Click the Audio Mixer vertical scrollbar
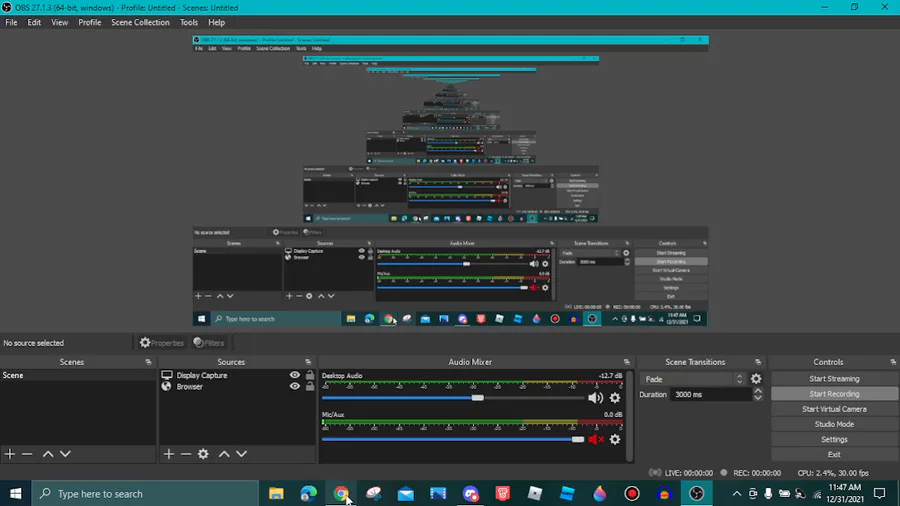 coord(630,416)
